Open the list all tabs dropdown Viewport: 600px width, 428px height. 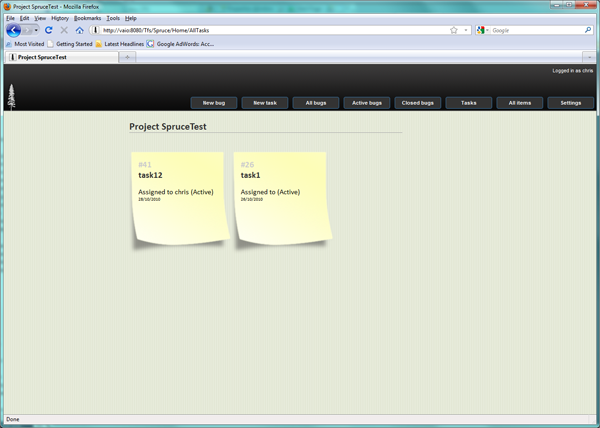[x=589, y=57]
